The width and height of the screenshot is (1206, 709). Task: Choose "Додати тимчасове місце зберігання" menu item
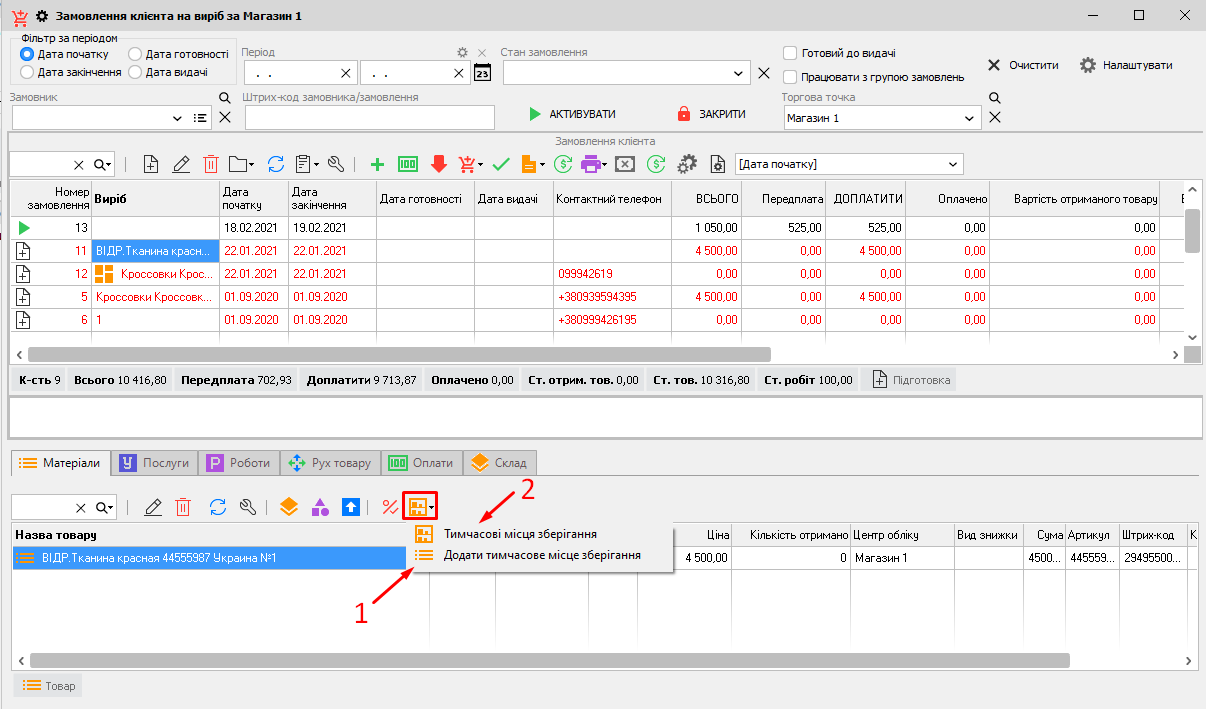[x=542, y=555]
